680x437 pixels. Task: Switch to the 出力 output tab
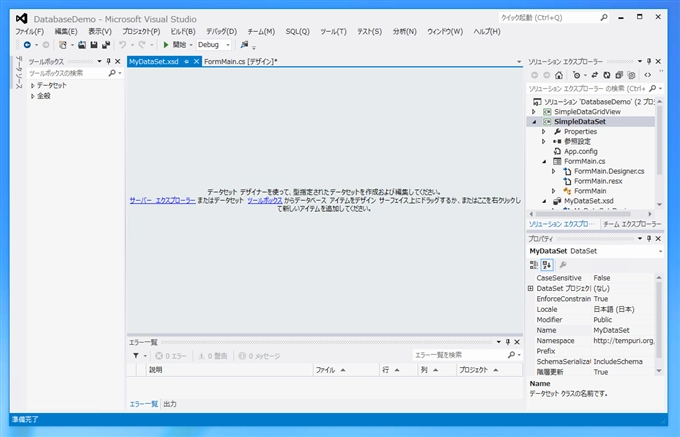(x=170, y=404)
